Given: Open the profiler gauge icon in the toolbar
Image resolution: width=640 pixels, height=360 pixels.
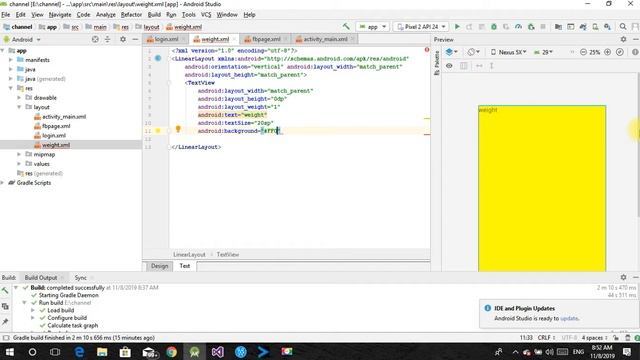Looking at the screenshot, I should 518,27.
